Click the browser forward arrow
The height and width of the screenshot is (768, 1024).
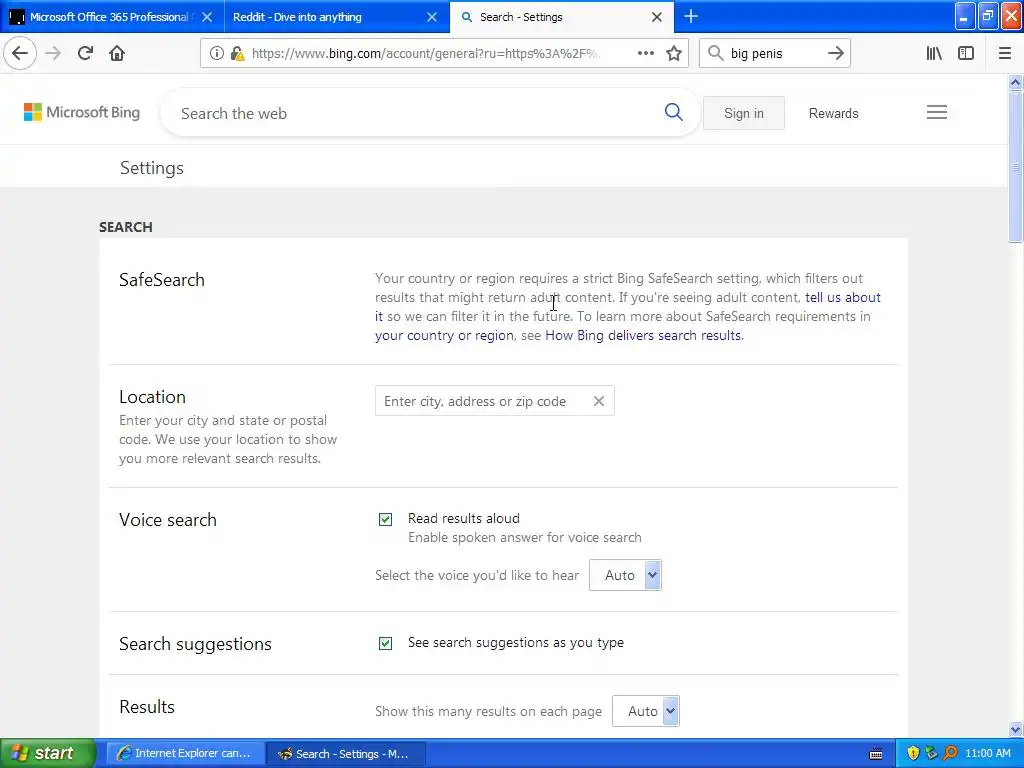point(53,53)
